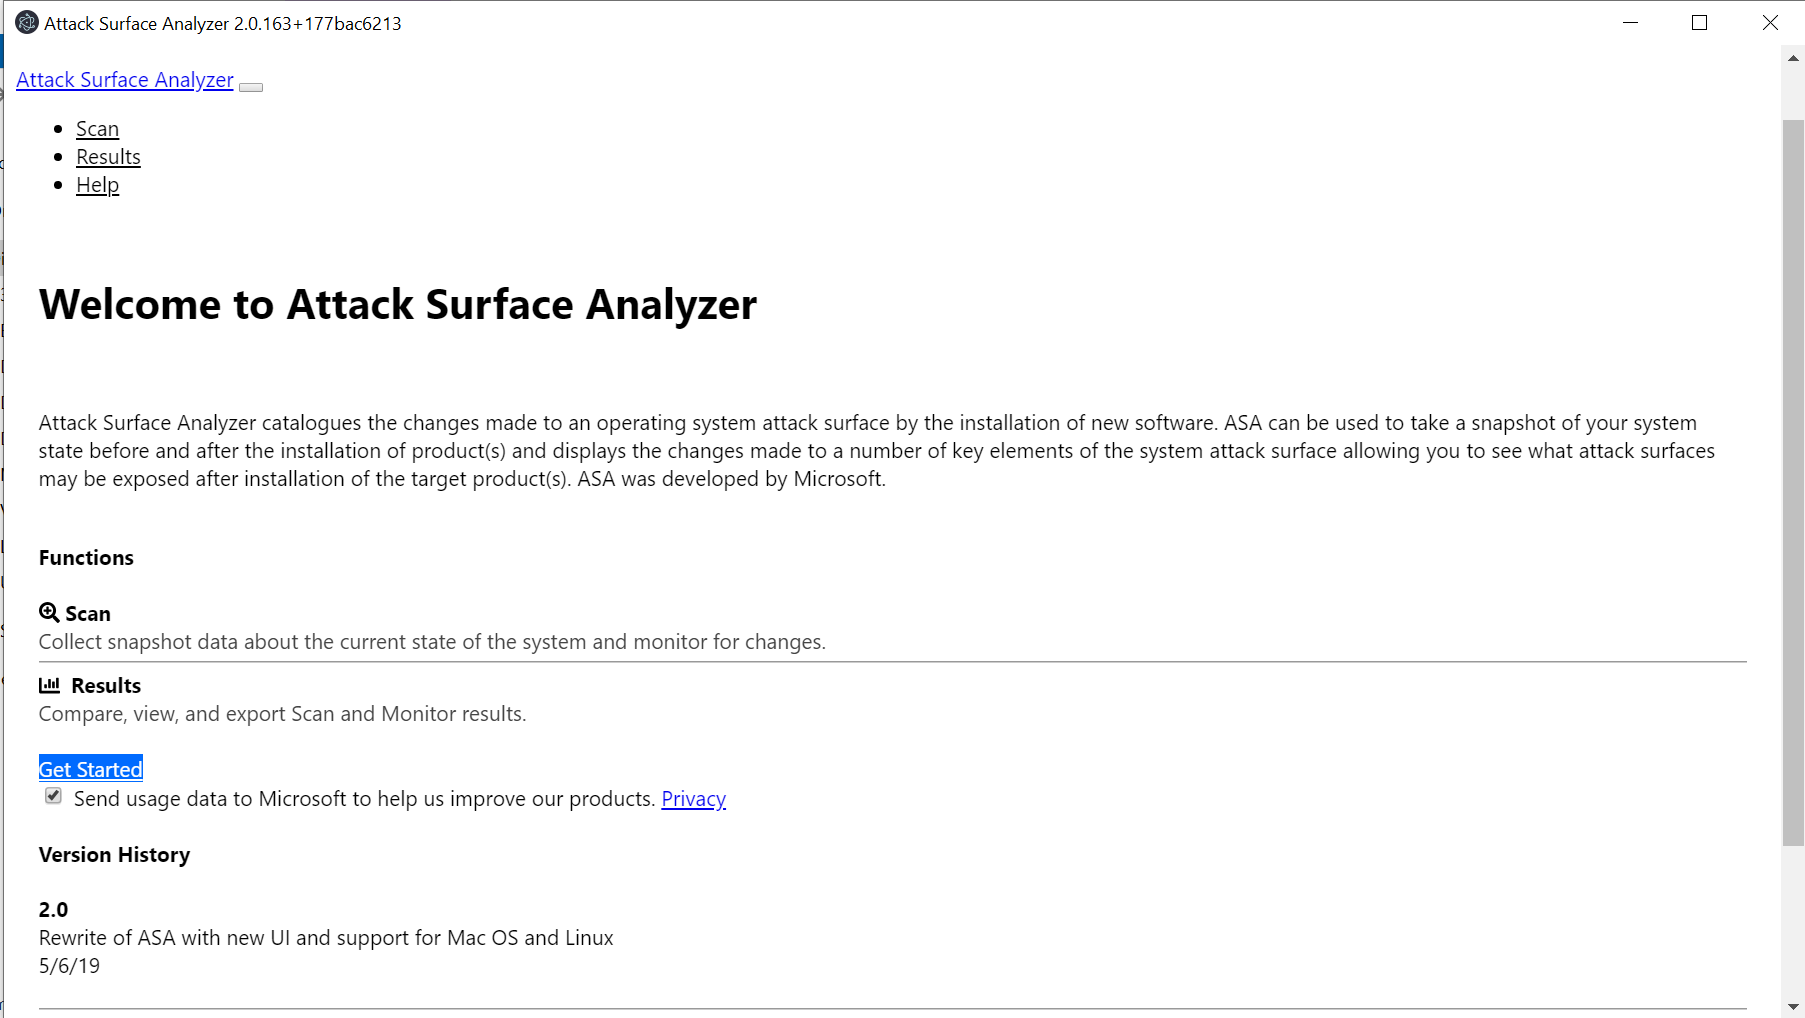Select the magnifier icon beside Scan
The width and height of the screenshot is (1805, 1018).
[x=49, y=612]
